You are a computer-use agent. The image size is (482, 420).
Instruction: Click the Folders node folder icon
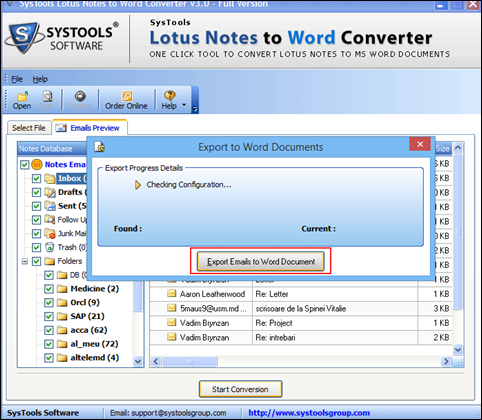coord(50,261)
